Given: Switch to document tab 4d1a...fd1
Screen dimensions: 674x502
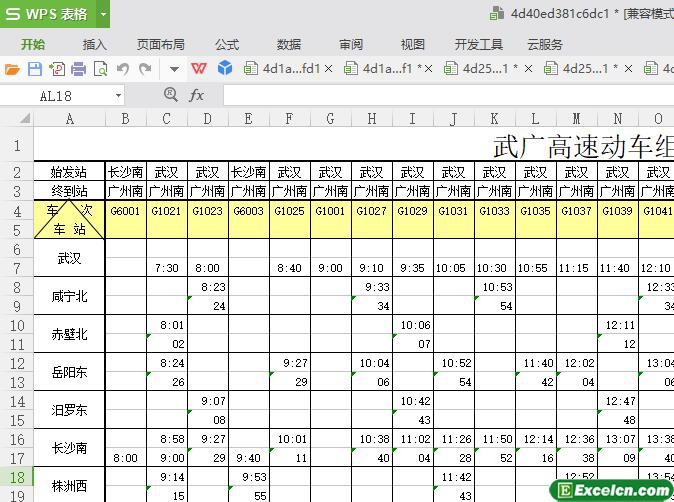Looking at the screenshot, I should (282, 68).
